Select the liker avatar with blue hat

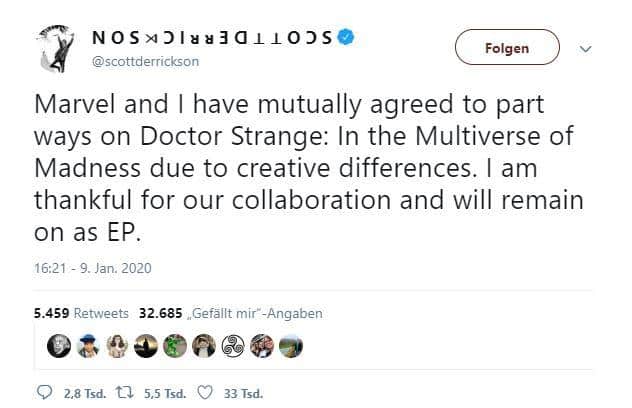(88, 346)
